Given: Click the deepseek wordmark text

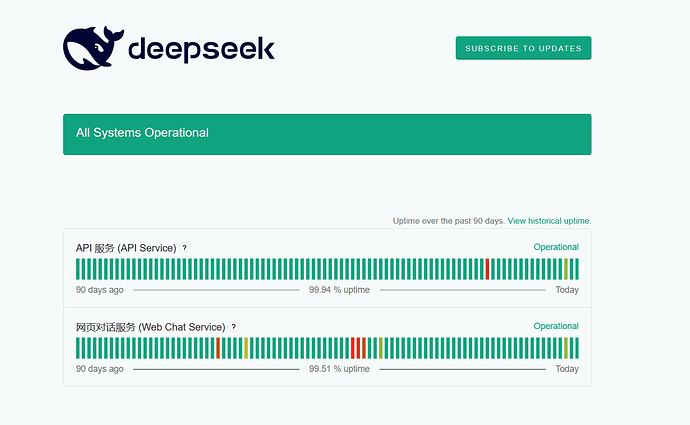Looking at the screenshot, I should coord(202,49).
